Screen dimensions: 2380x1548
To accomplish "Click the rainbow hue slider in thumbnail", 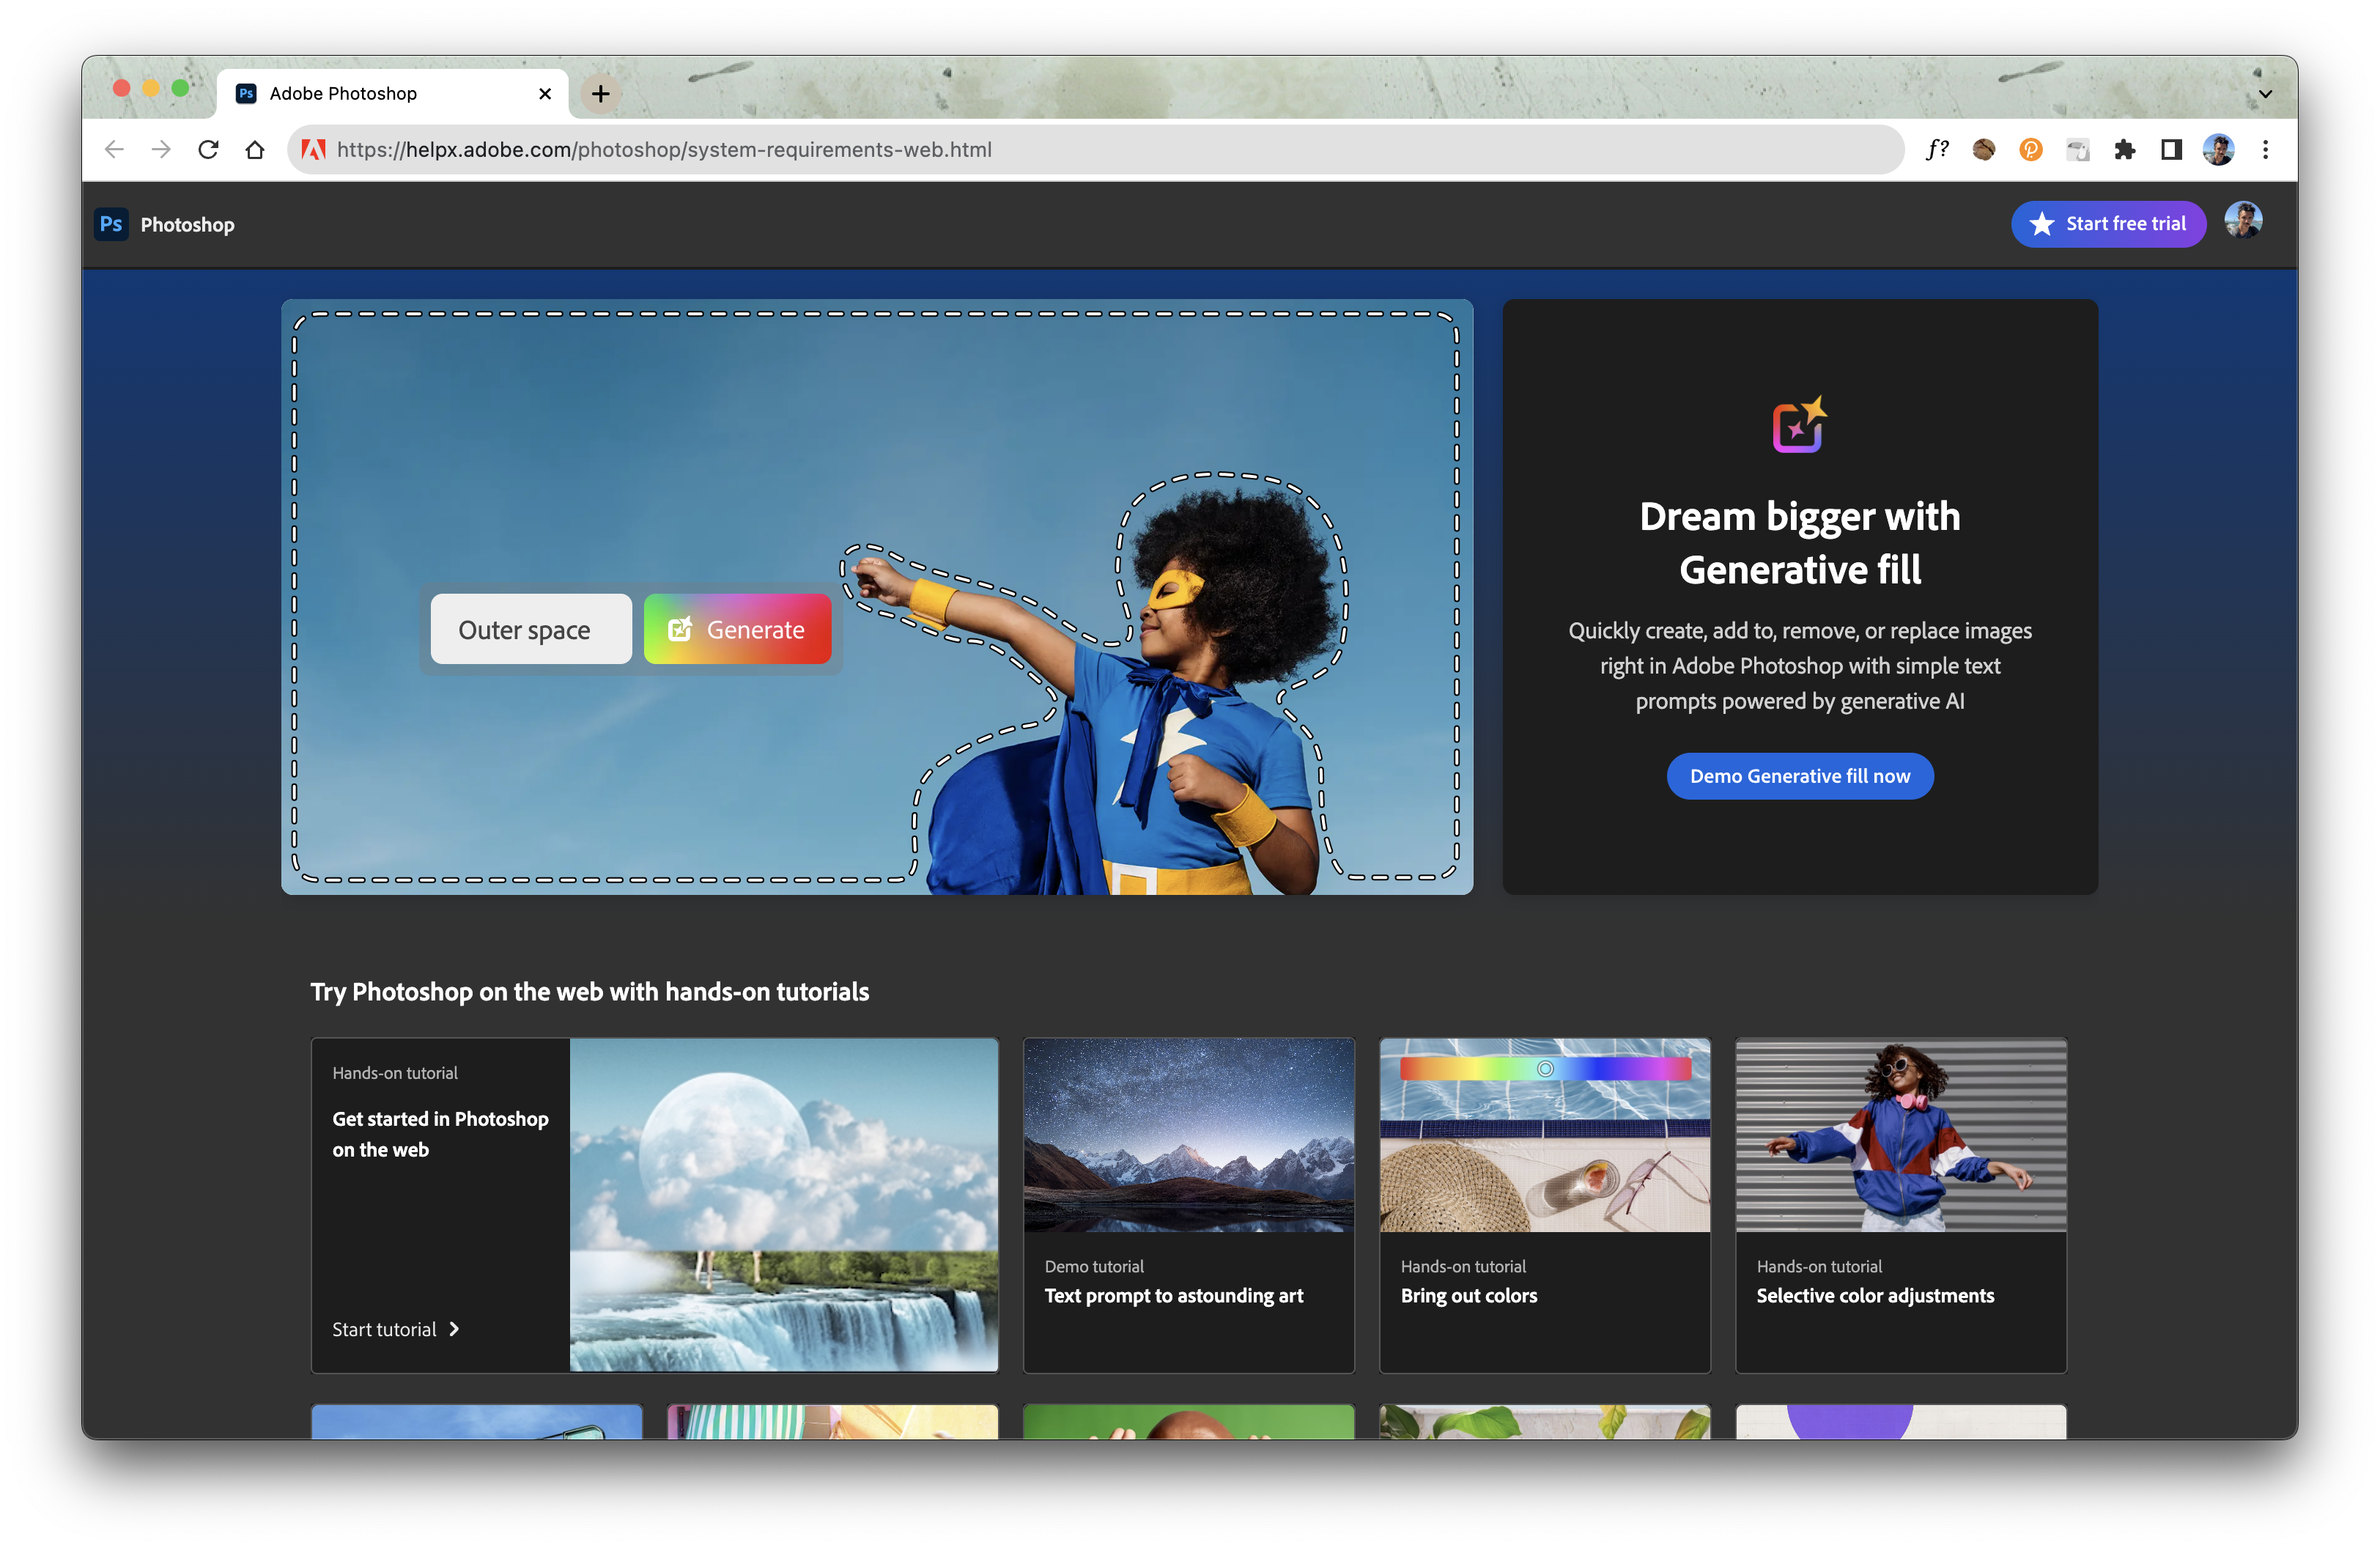I will click(1545, 1069).
